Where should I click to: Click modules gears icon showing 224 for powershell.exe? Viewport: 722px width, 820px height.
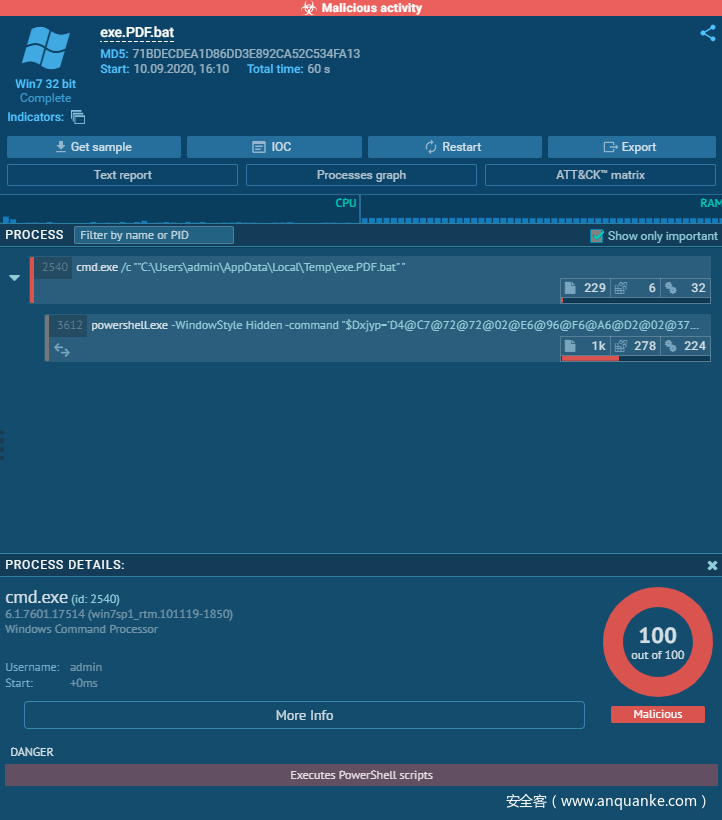click(x=671, y=346)
